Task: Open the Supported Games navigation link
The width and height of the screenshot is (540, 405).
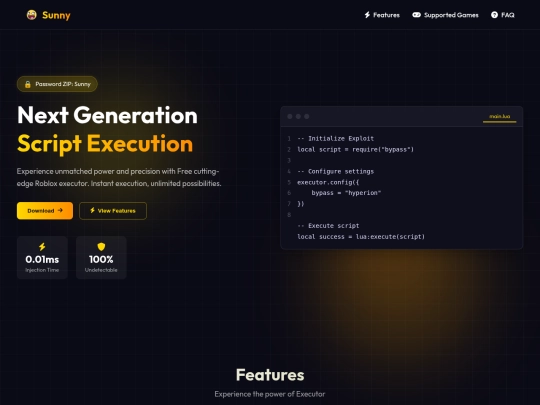Action: pos(445,15)
